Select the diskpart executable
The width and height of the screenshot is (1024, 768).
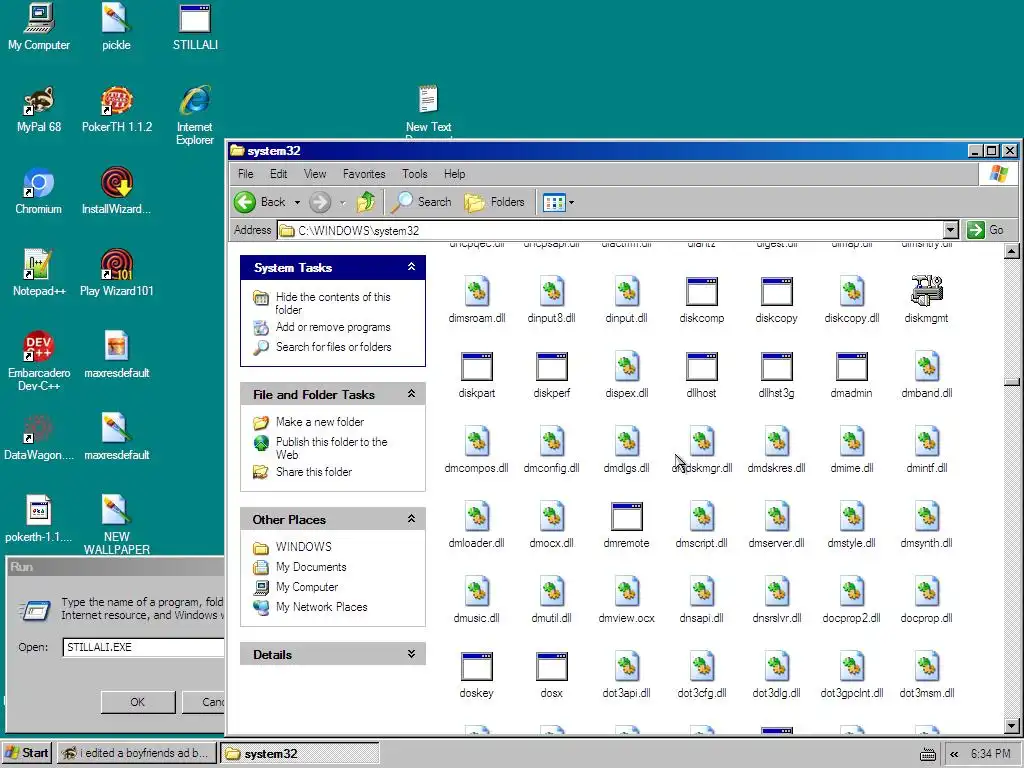click(477, 375)
